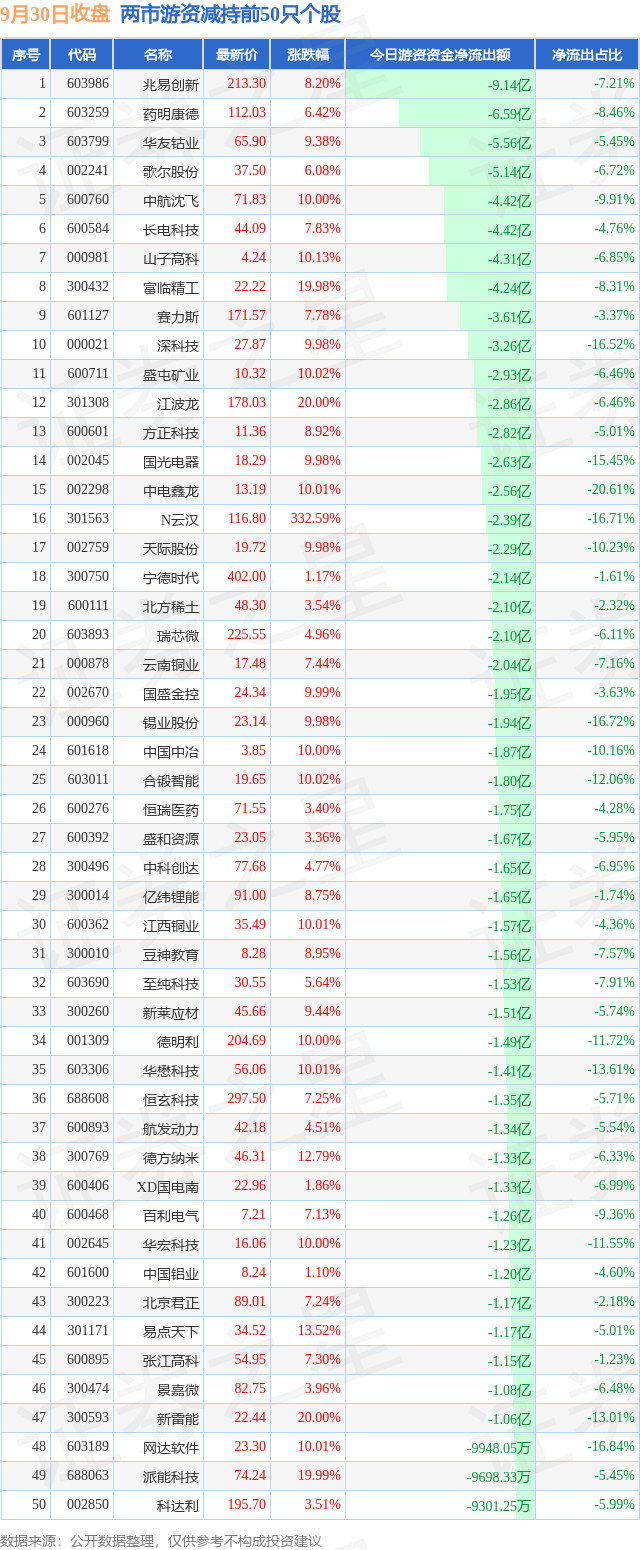640x1550 pixels.
Task: Click stock name 北京君正
Action: pyautogui.click(x=171, y=1303)
